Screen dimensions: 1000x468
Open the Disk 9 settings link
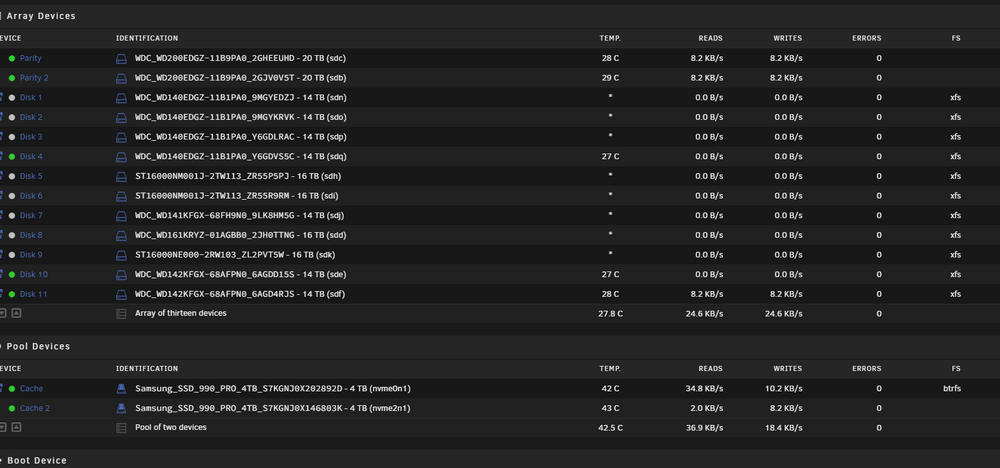tap(31, 255)
